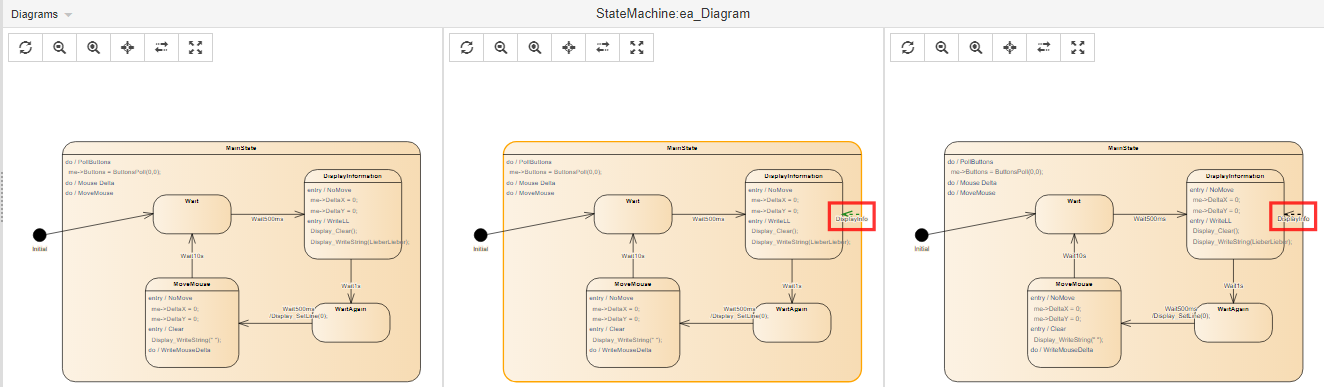Expand middle diagram panel to fullscreen
The image size is (1324, 387).
[x=637, y=47]
